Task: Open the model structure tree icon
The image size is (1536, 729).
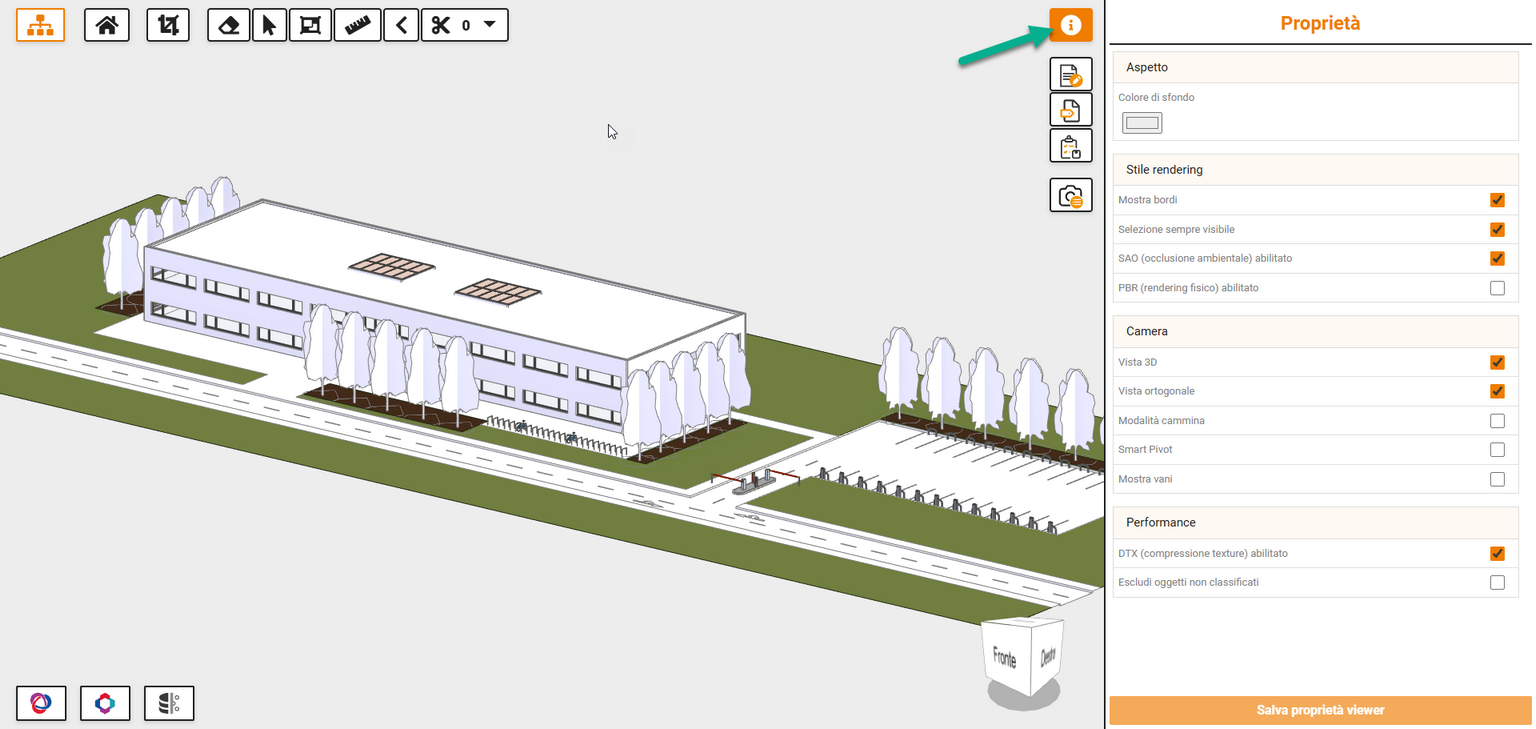Action: pos(40,25)
